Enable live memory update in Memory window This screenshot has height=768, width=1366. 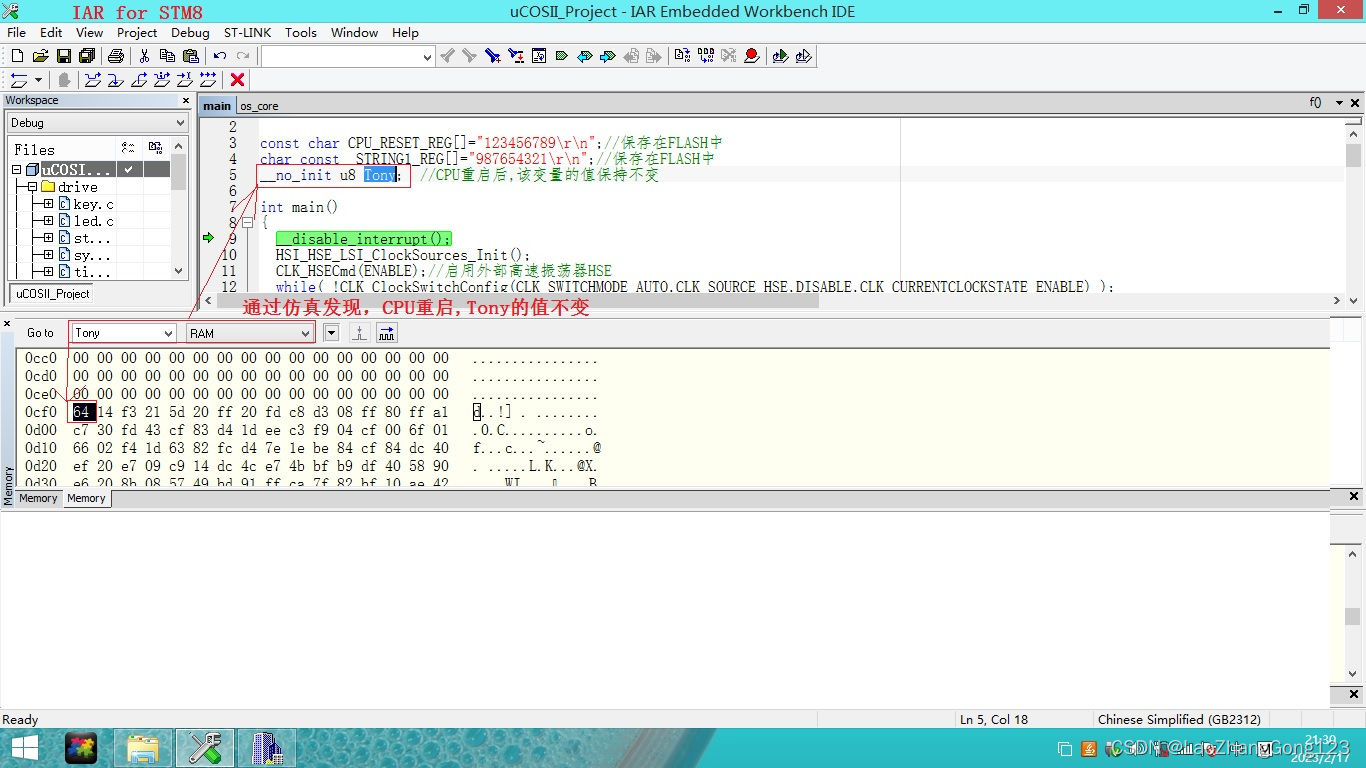pyautogui.click(x=387, y=332)
